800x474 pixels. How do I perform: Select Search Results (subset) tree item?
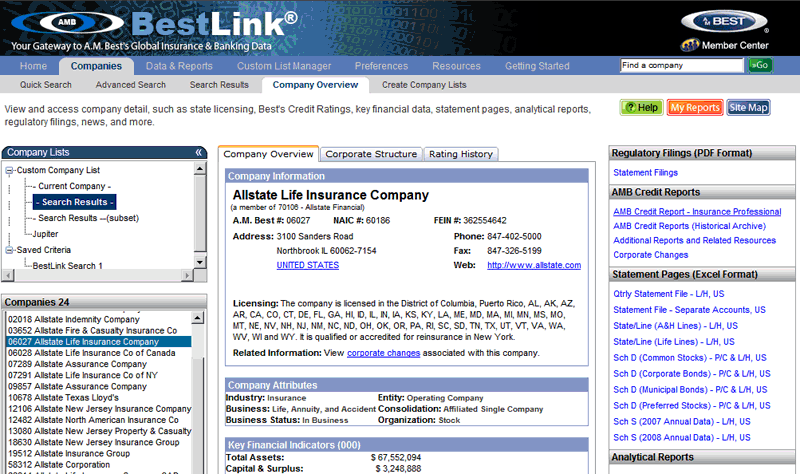[x=88, y=218]
